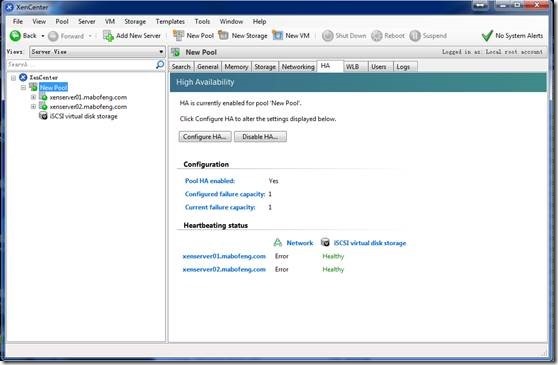The image size is (558, 365).
Task: Click the Forward navigation icon
Action: (x=53, y=36)
